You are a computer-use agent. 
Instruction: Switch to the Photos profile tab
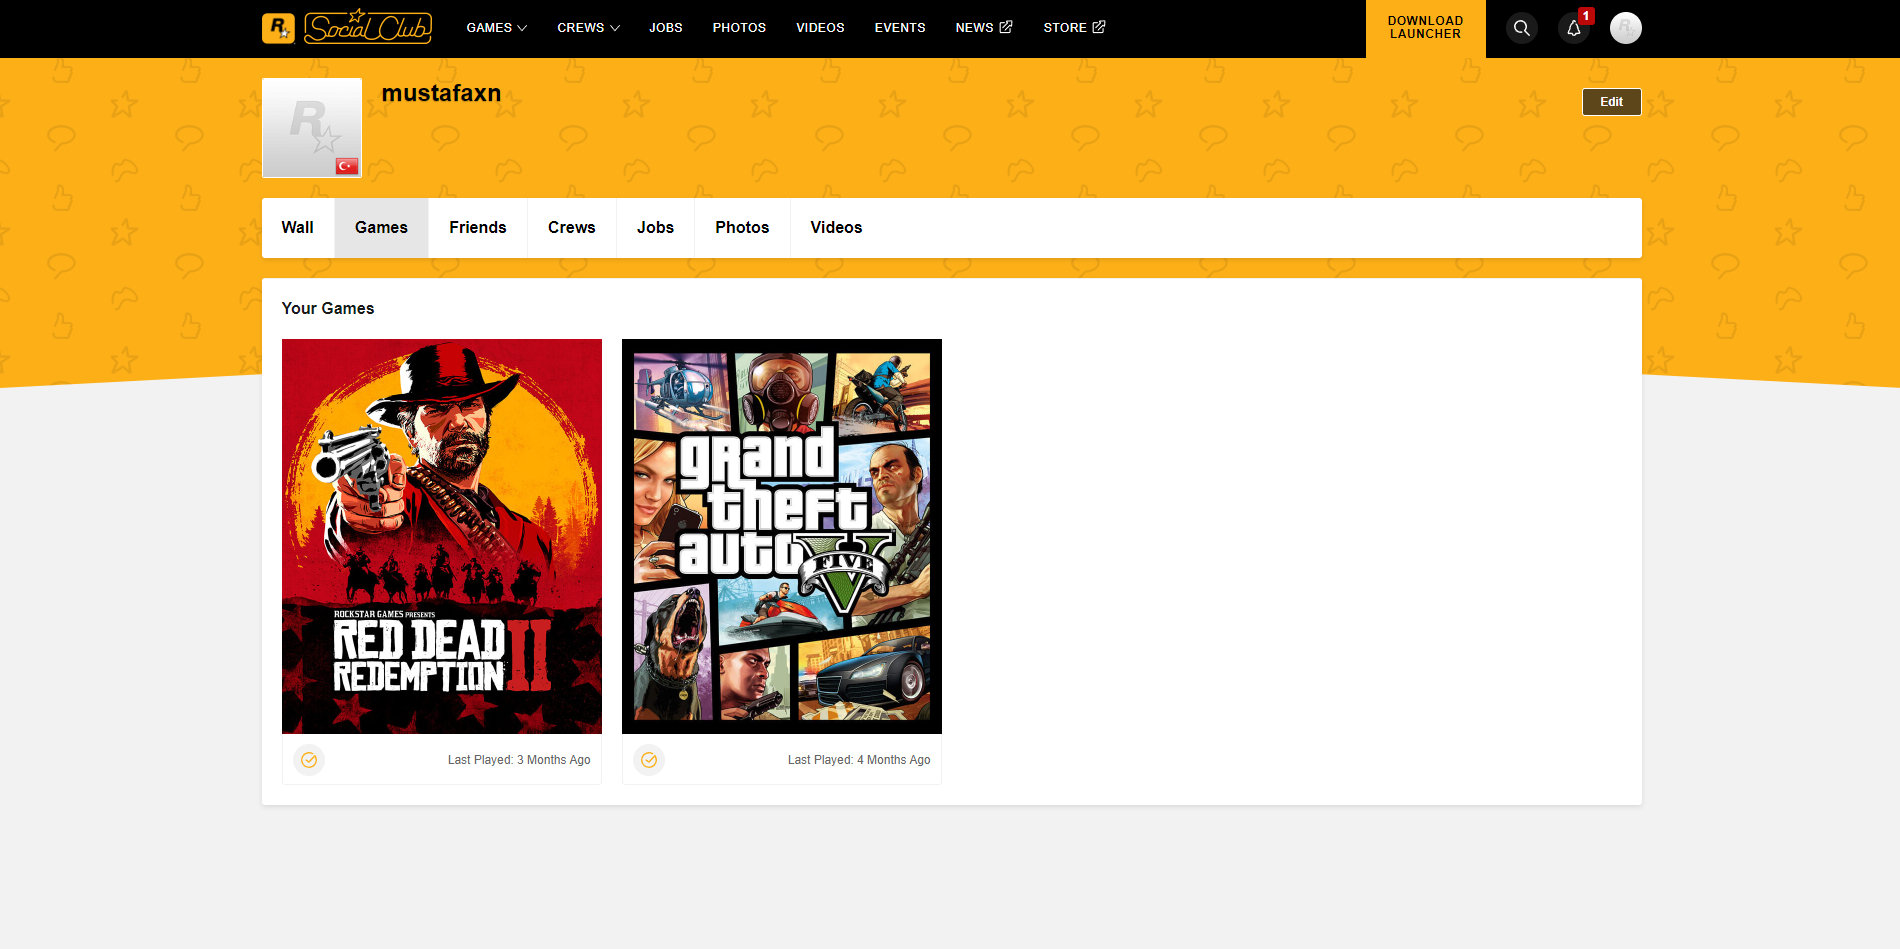point(742,228)
